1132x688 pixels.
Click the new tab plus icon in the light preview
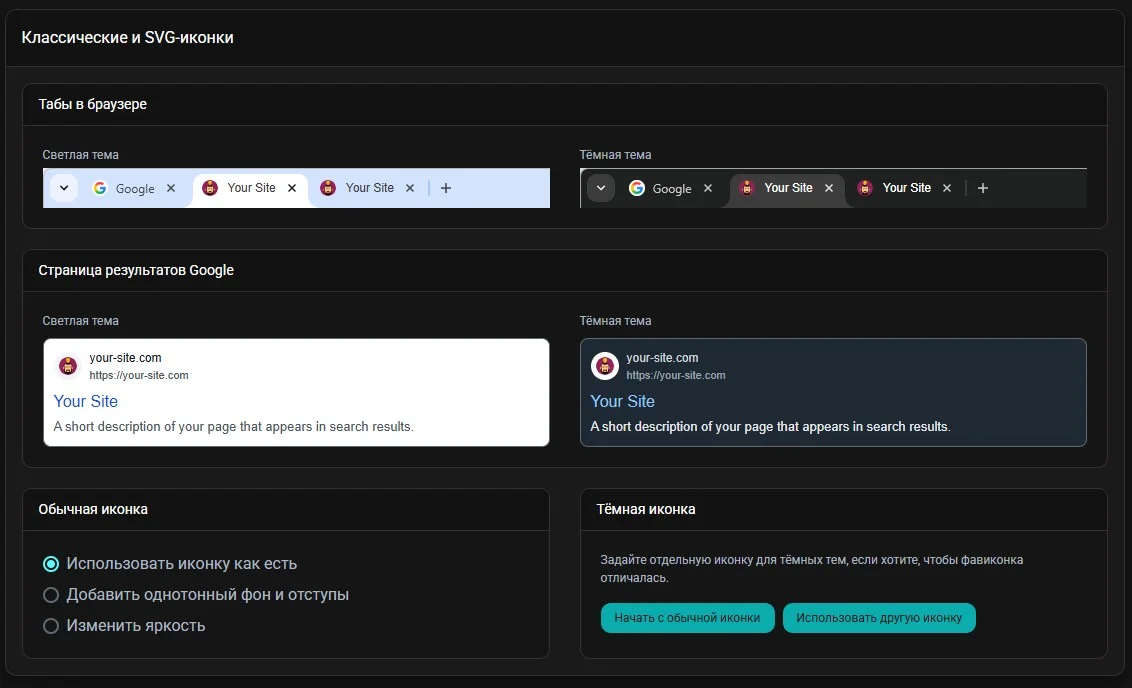pyautogui.click(x=446, y=188)
